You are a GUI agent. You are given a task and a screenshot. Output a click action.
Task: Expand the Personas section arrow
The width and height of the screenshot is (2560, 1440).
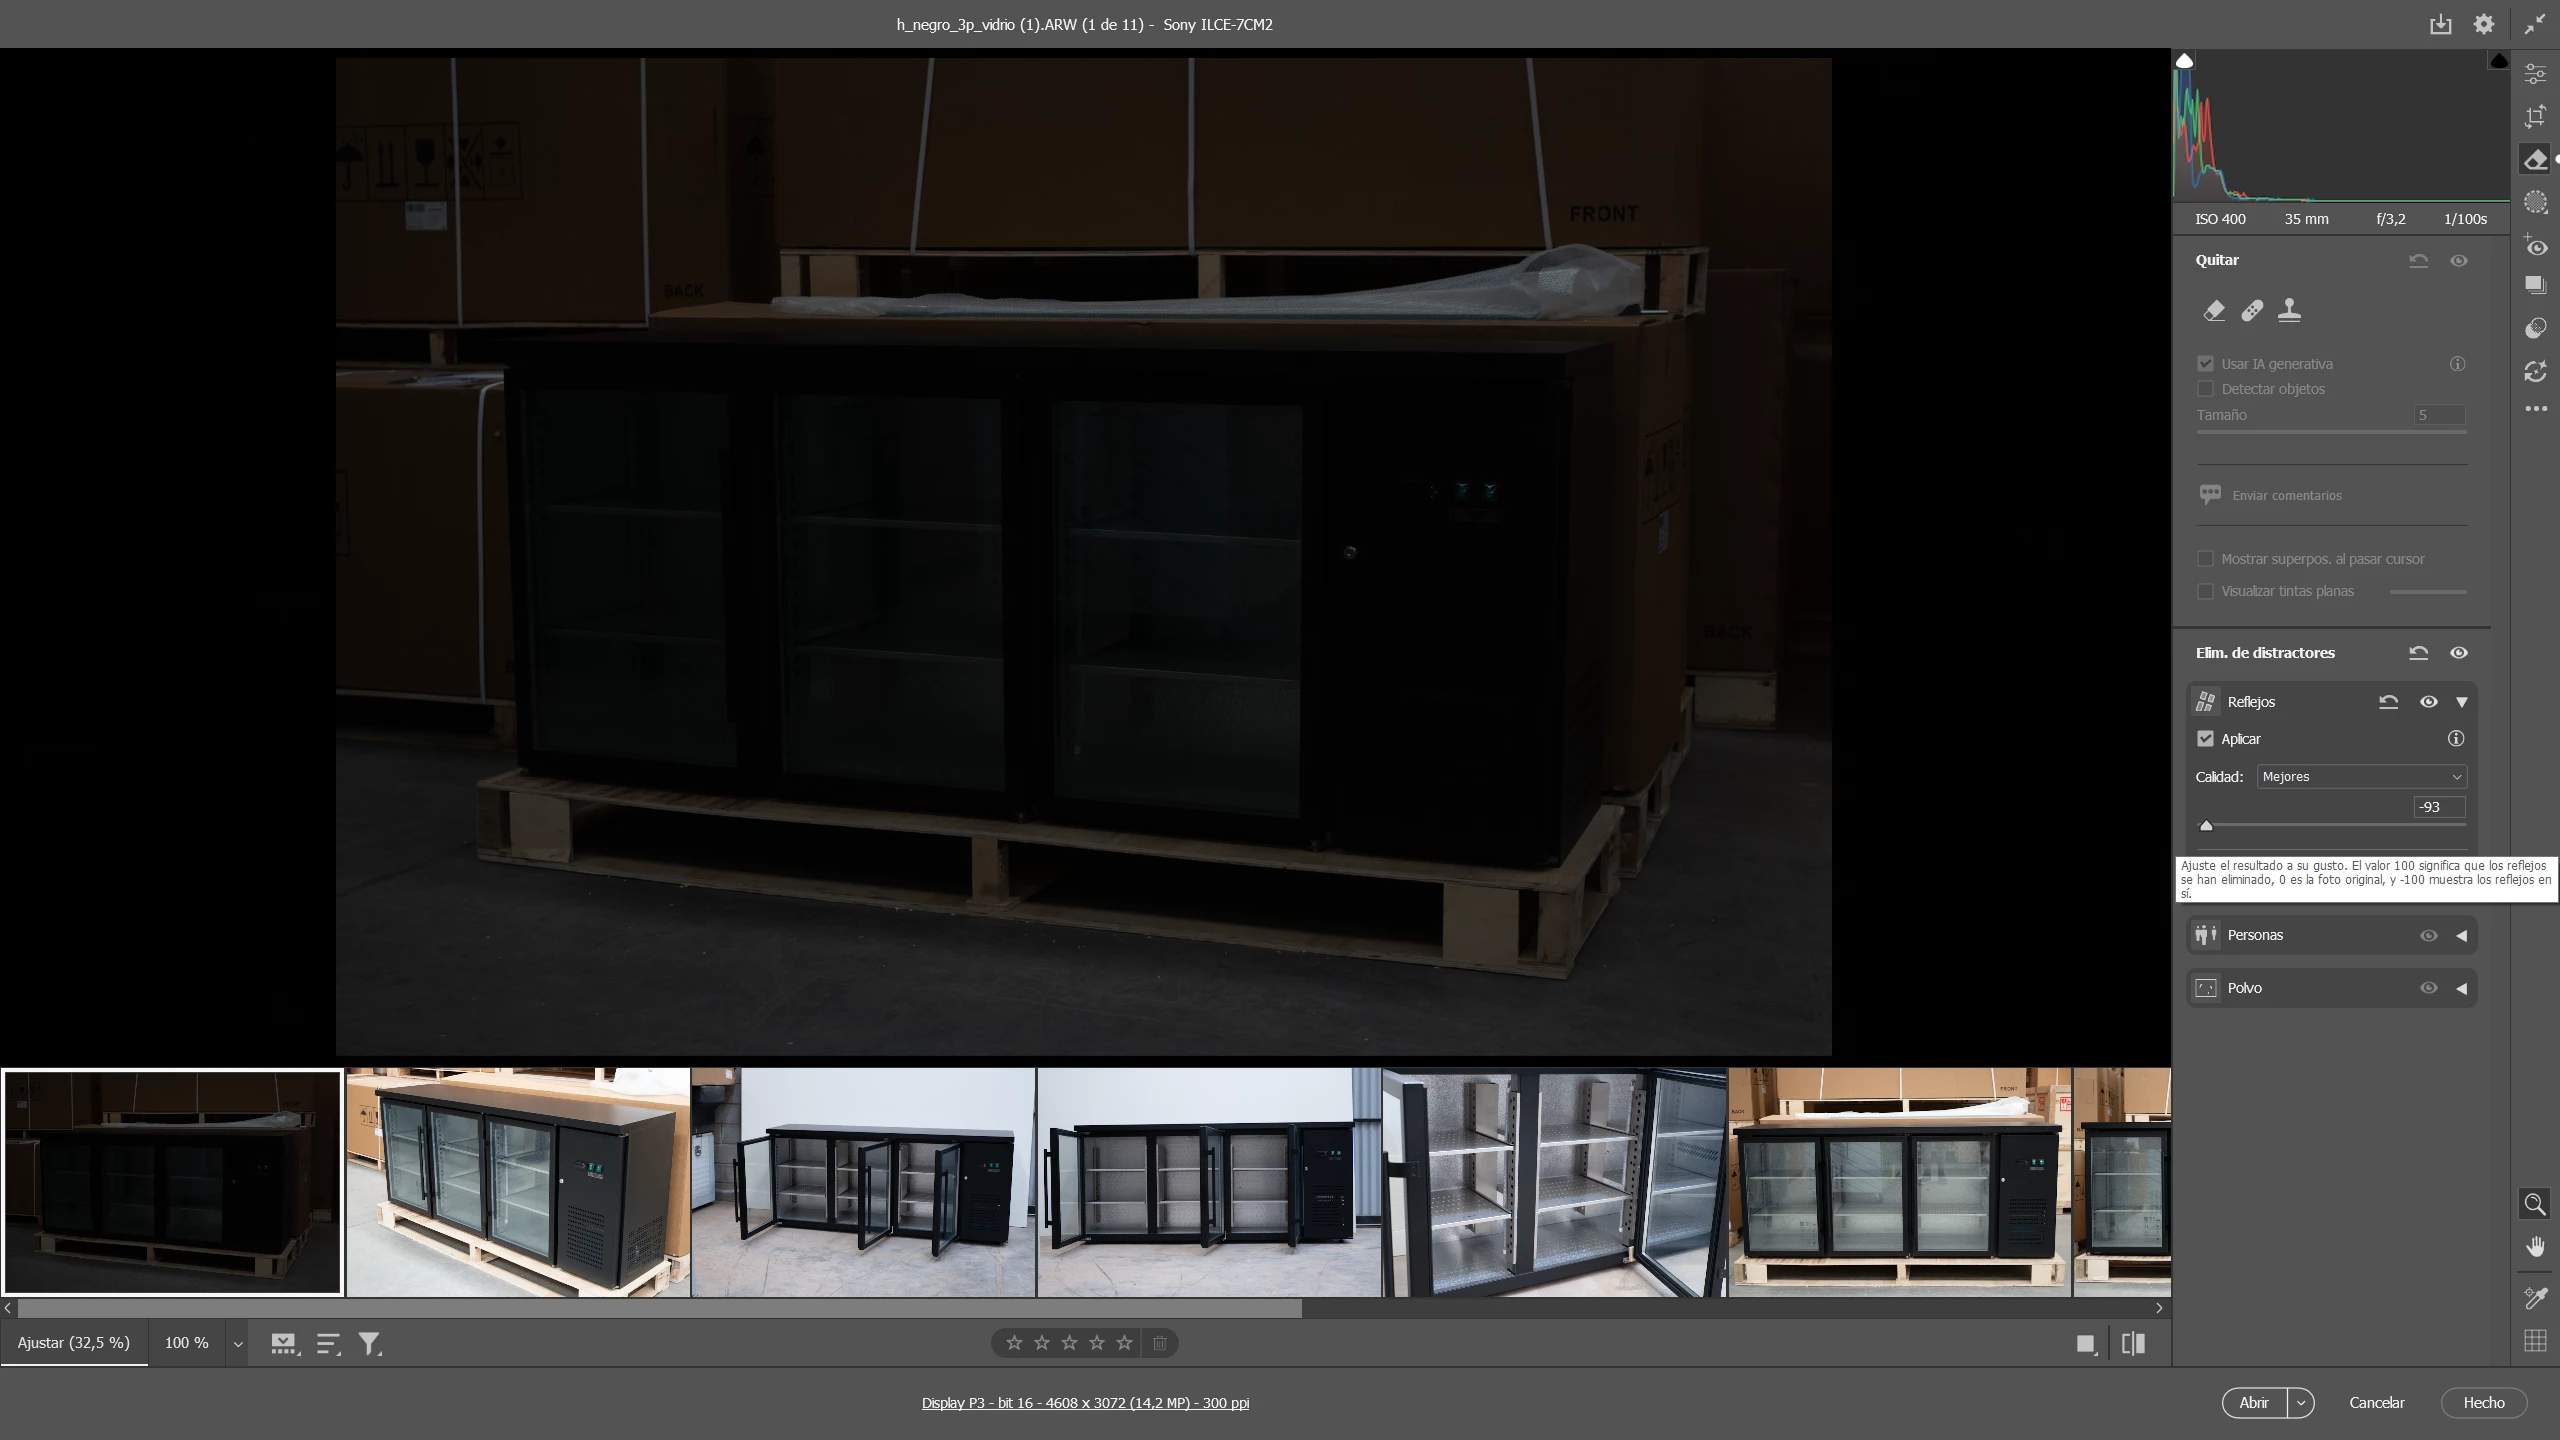2462,936
